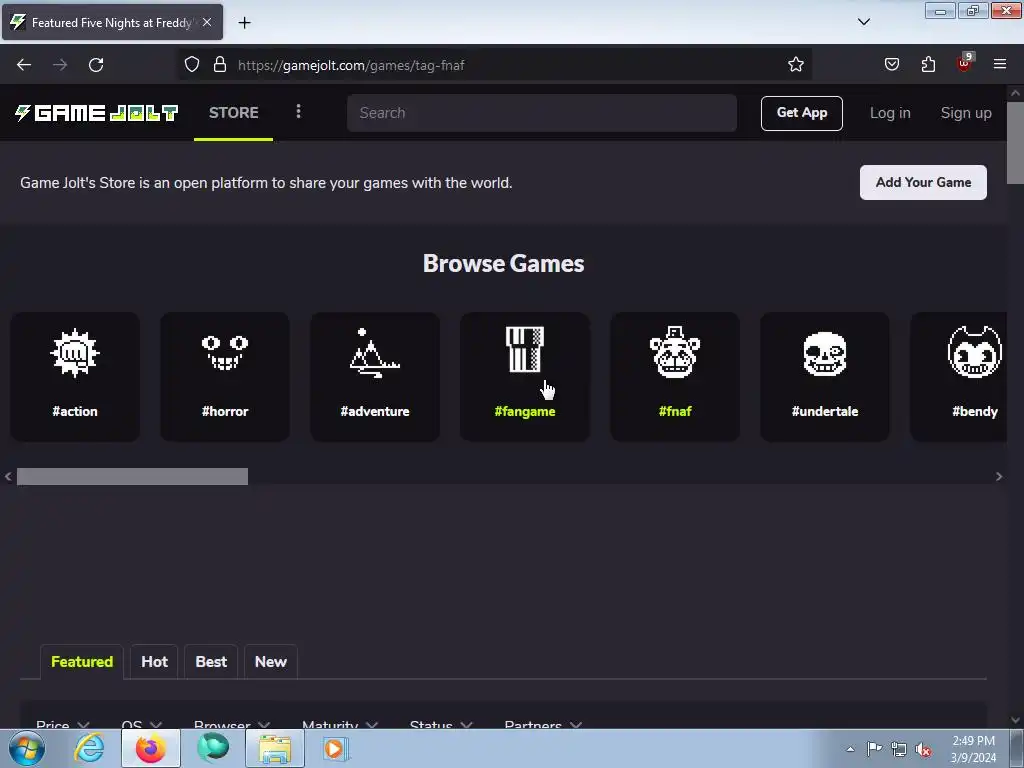Click the page vertical scrollbar thumb
This screenshot has width=1024, height=768.
1015,143
